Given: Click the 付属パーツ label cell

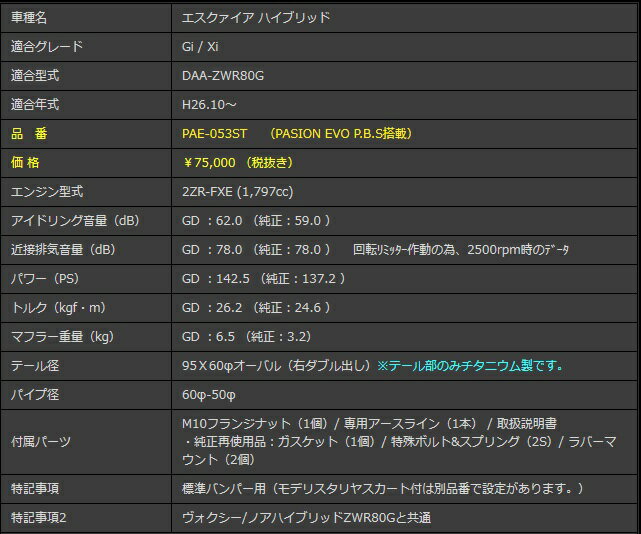Looking at the screenshot, I should coord(41,441).
